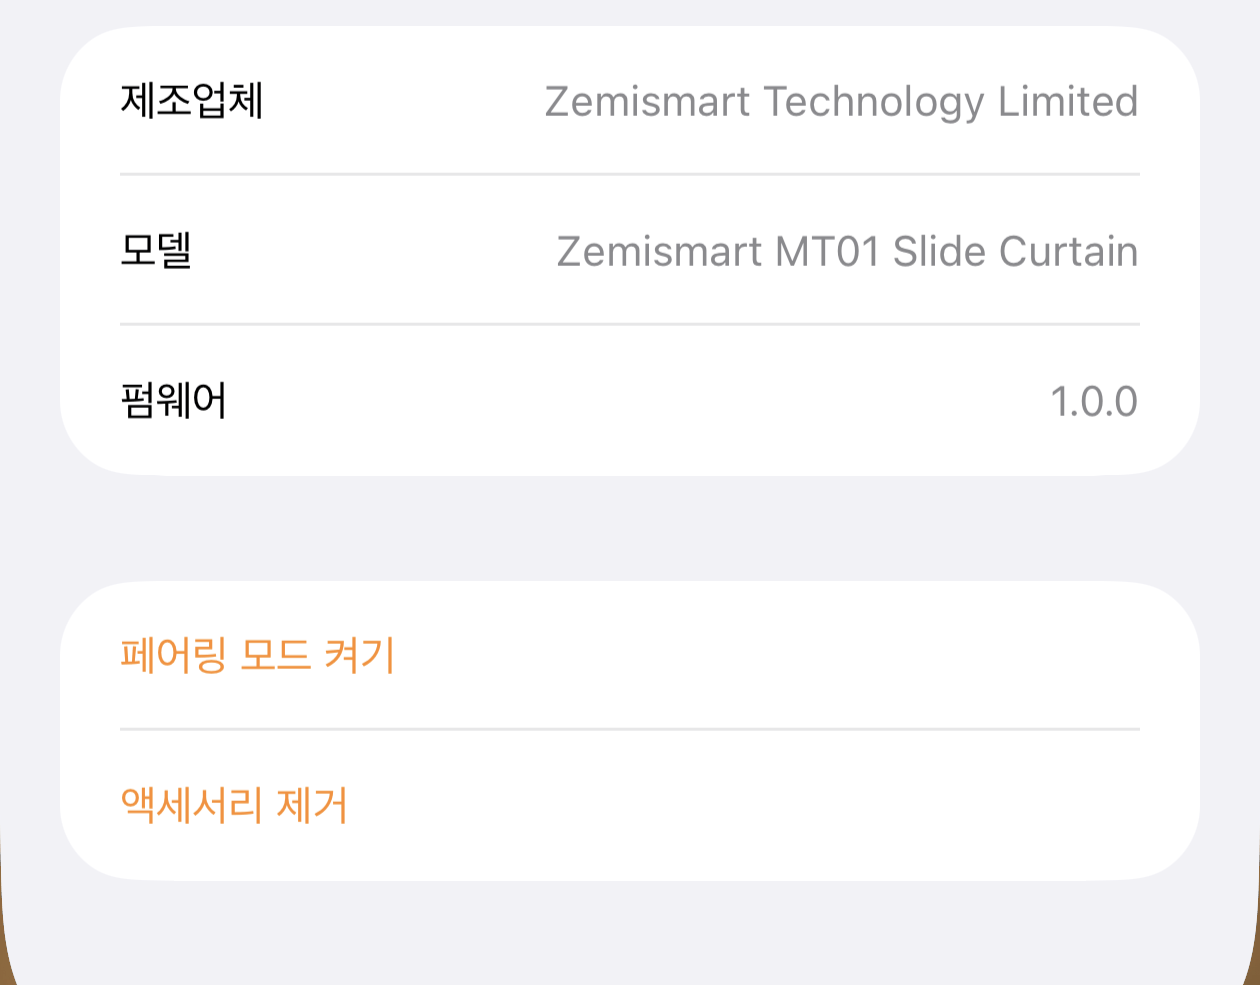This screenshot has width=1260, height=985.
Task: Tap 액세서리 제거 to remove the accessory
Action: pyautogui.click(x=233, y=806)
